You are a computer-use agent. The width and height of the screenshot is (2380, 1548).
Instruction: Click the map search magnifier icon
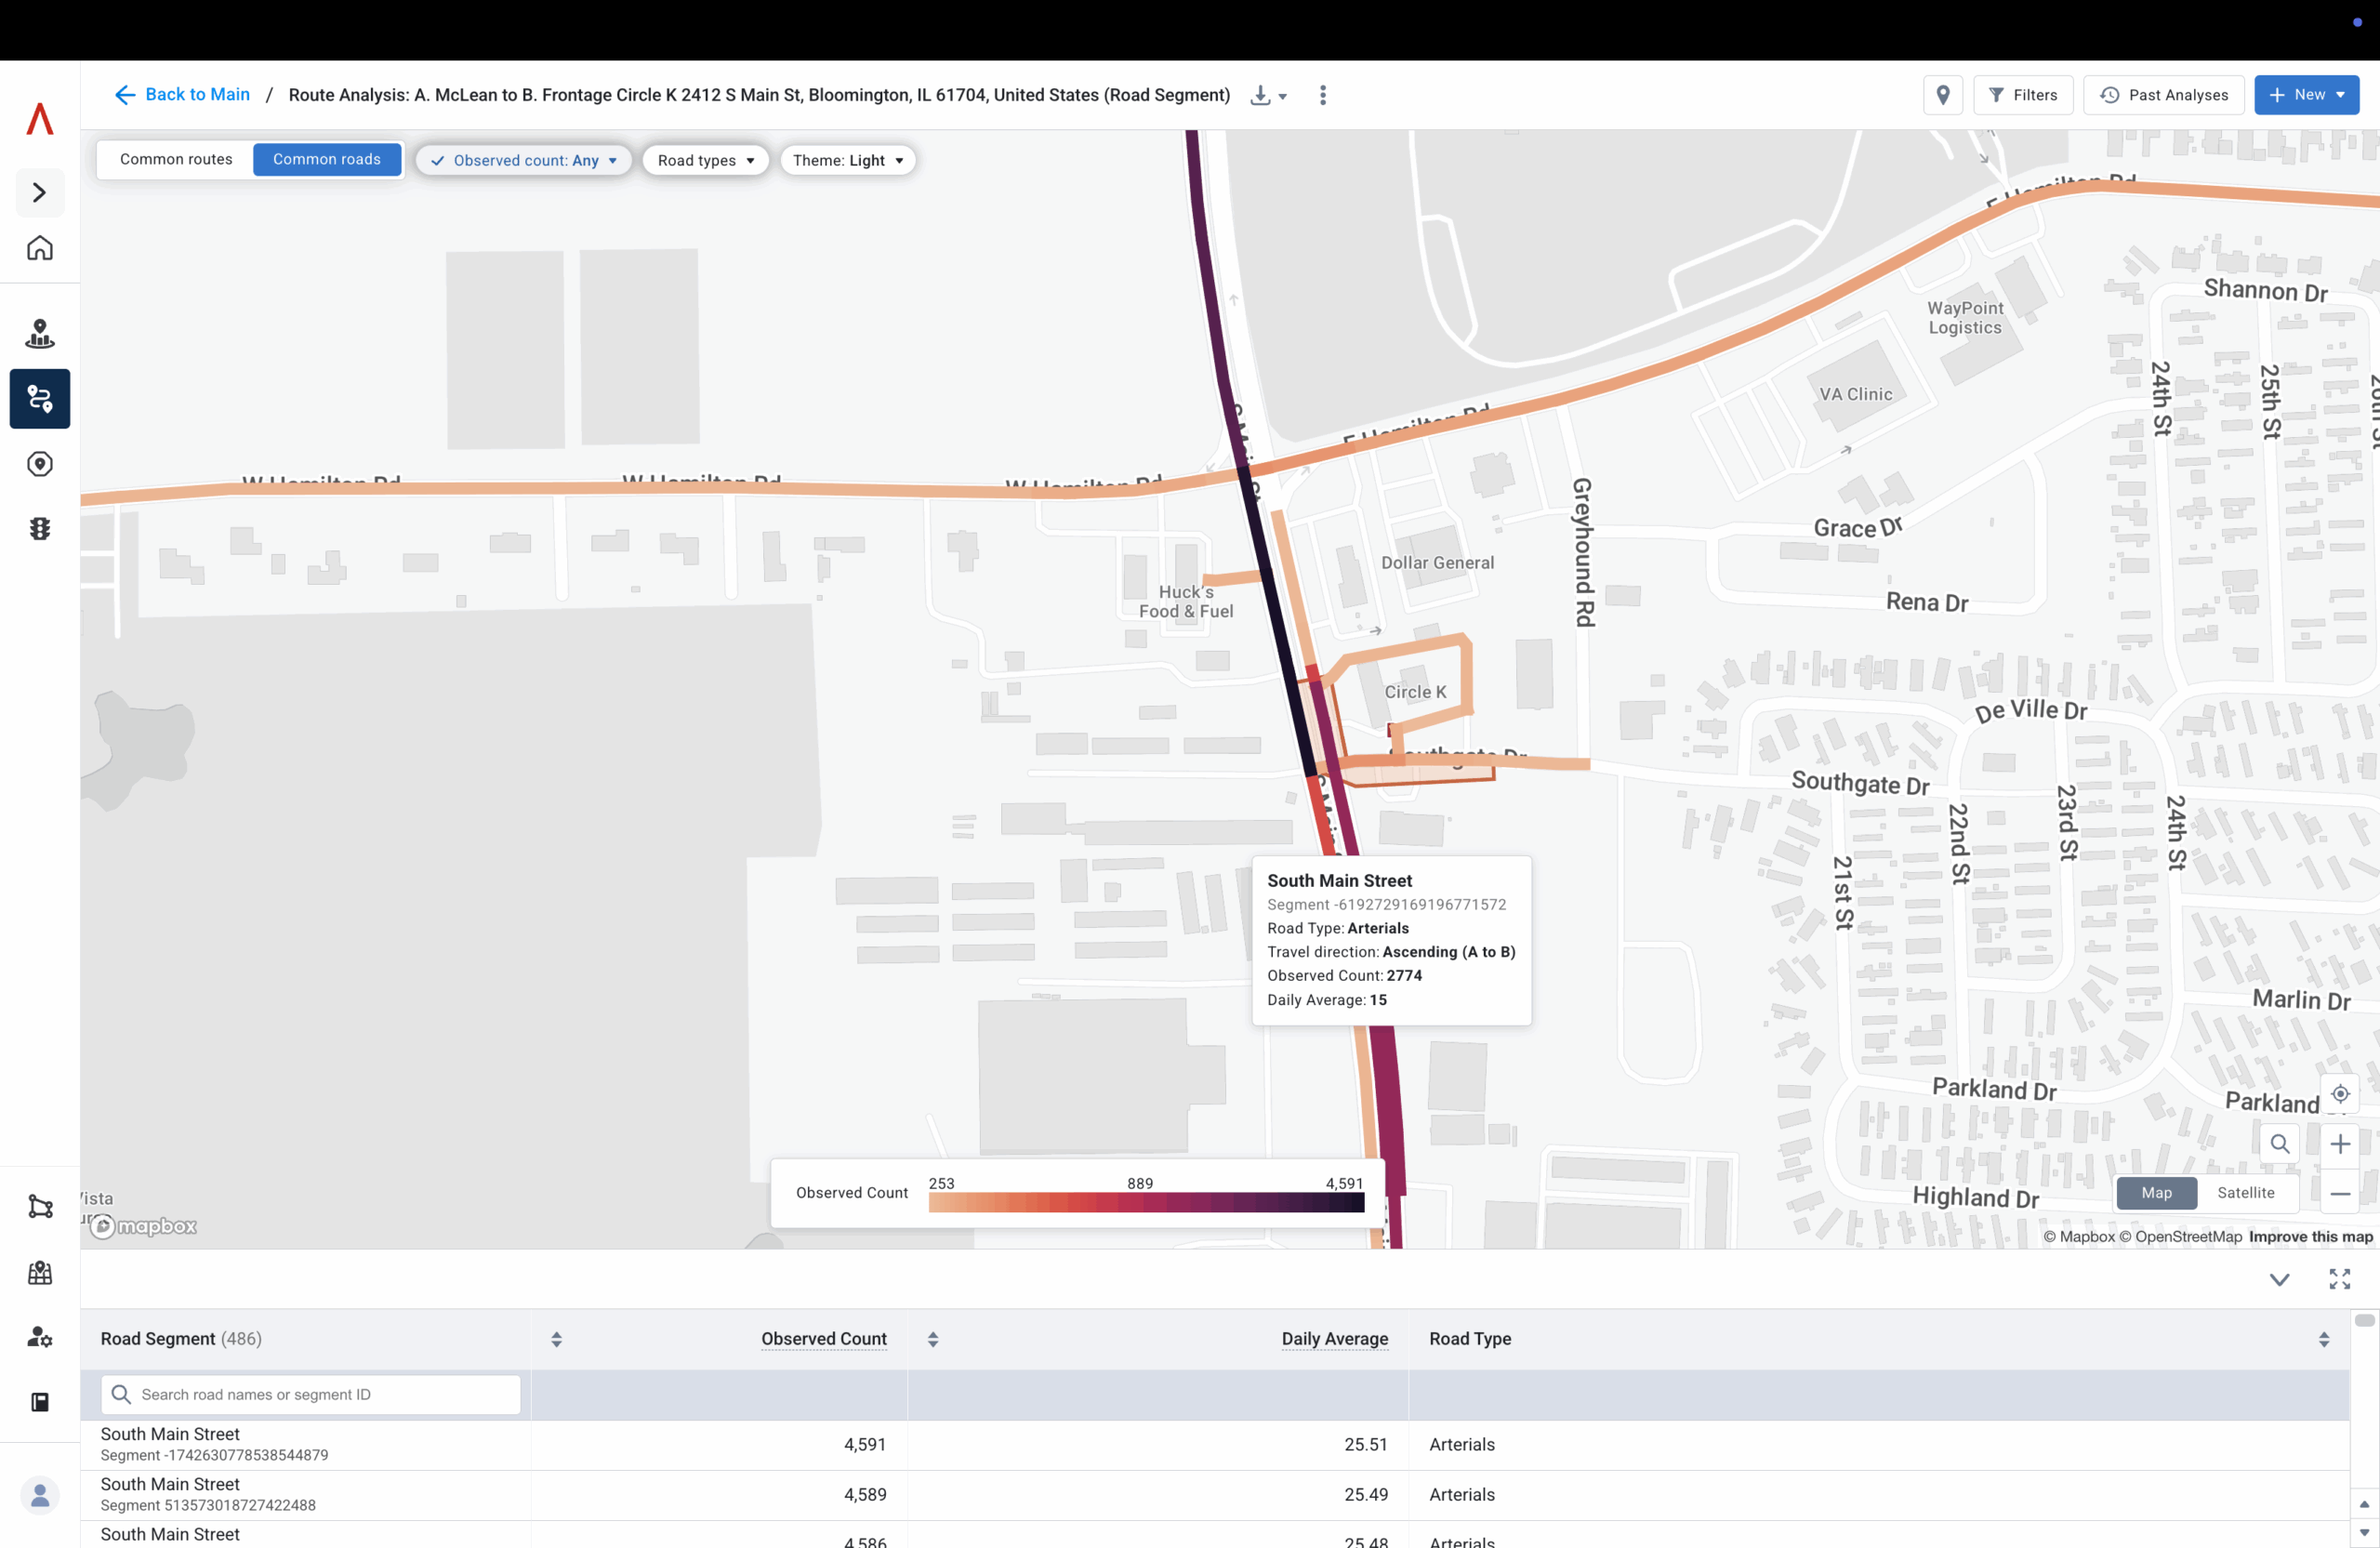2279,1144
